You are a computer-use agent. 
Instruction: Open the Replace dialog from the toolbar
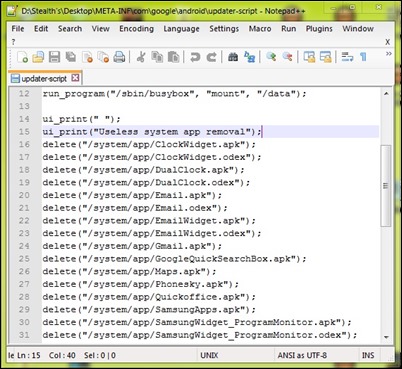(249, 57)
